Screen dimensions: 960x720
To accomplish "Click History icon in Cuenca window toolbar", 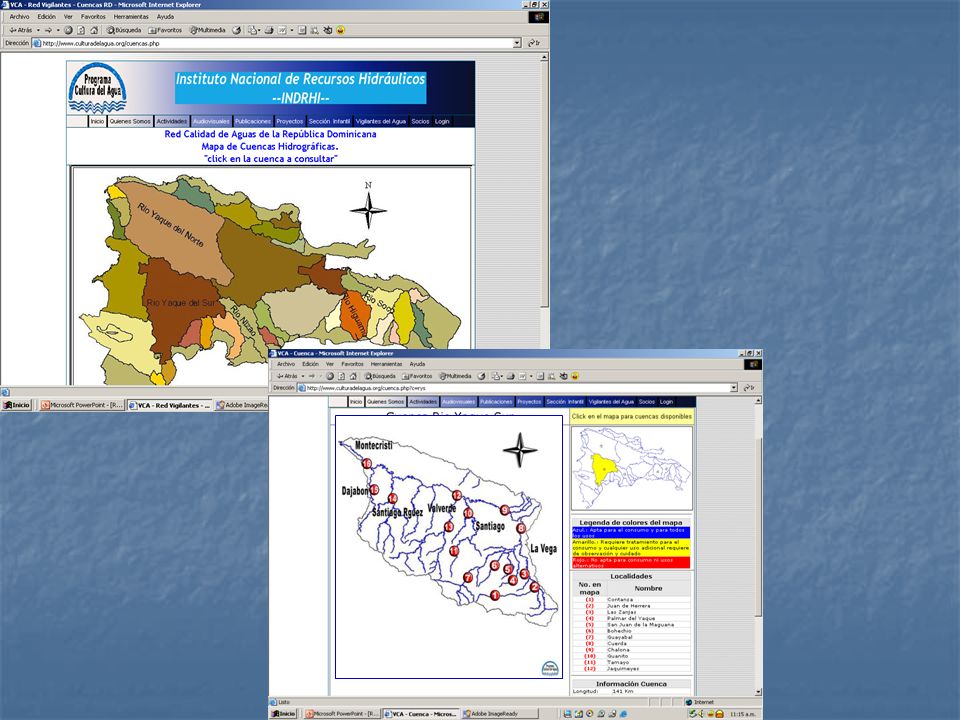I will (x=481, y=376).
